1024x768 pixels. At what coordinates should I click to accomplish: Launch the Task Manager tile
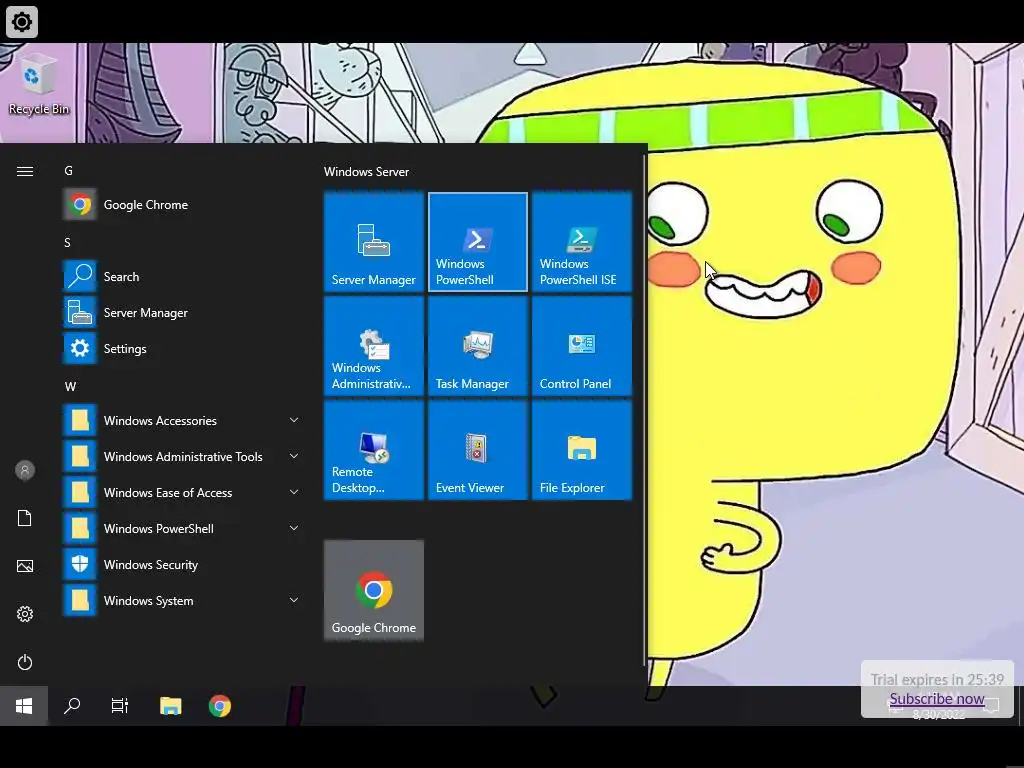[x=477, y=346]
